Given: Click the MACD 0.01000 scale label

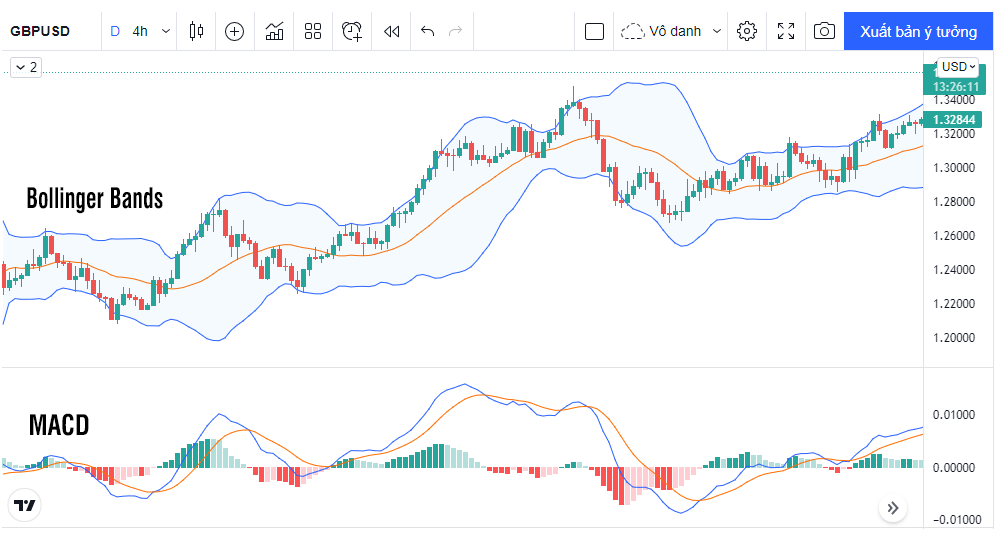Looking at the screenshot, I should (x=953, y=415).
